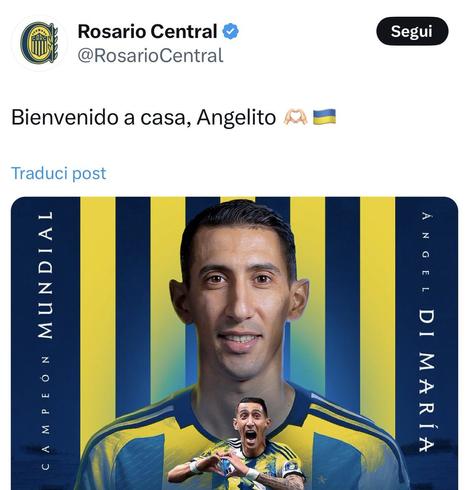Click the blue verified badge icon
Image resolution: width=469 pixels, height=490 pixels.
point(231,32)
